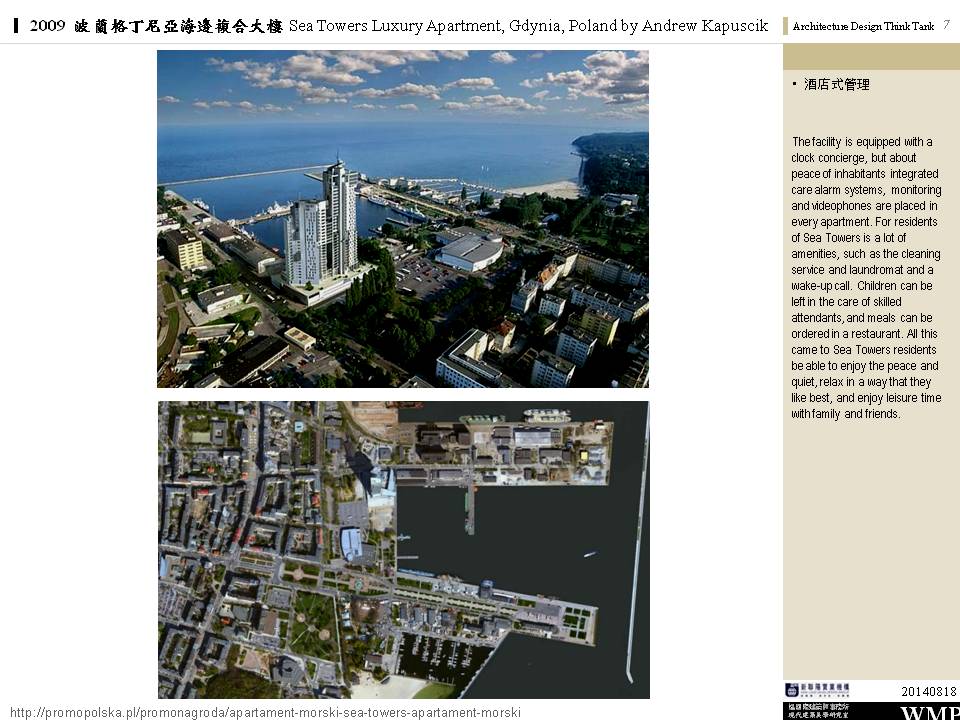
Task: Click the date stamp 20140818
Action: click(x=929, y=691)
